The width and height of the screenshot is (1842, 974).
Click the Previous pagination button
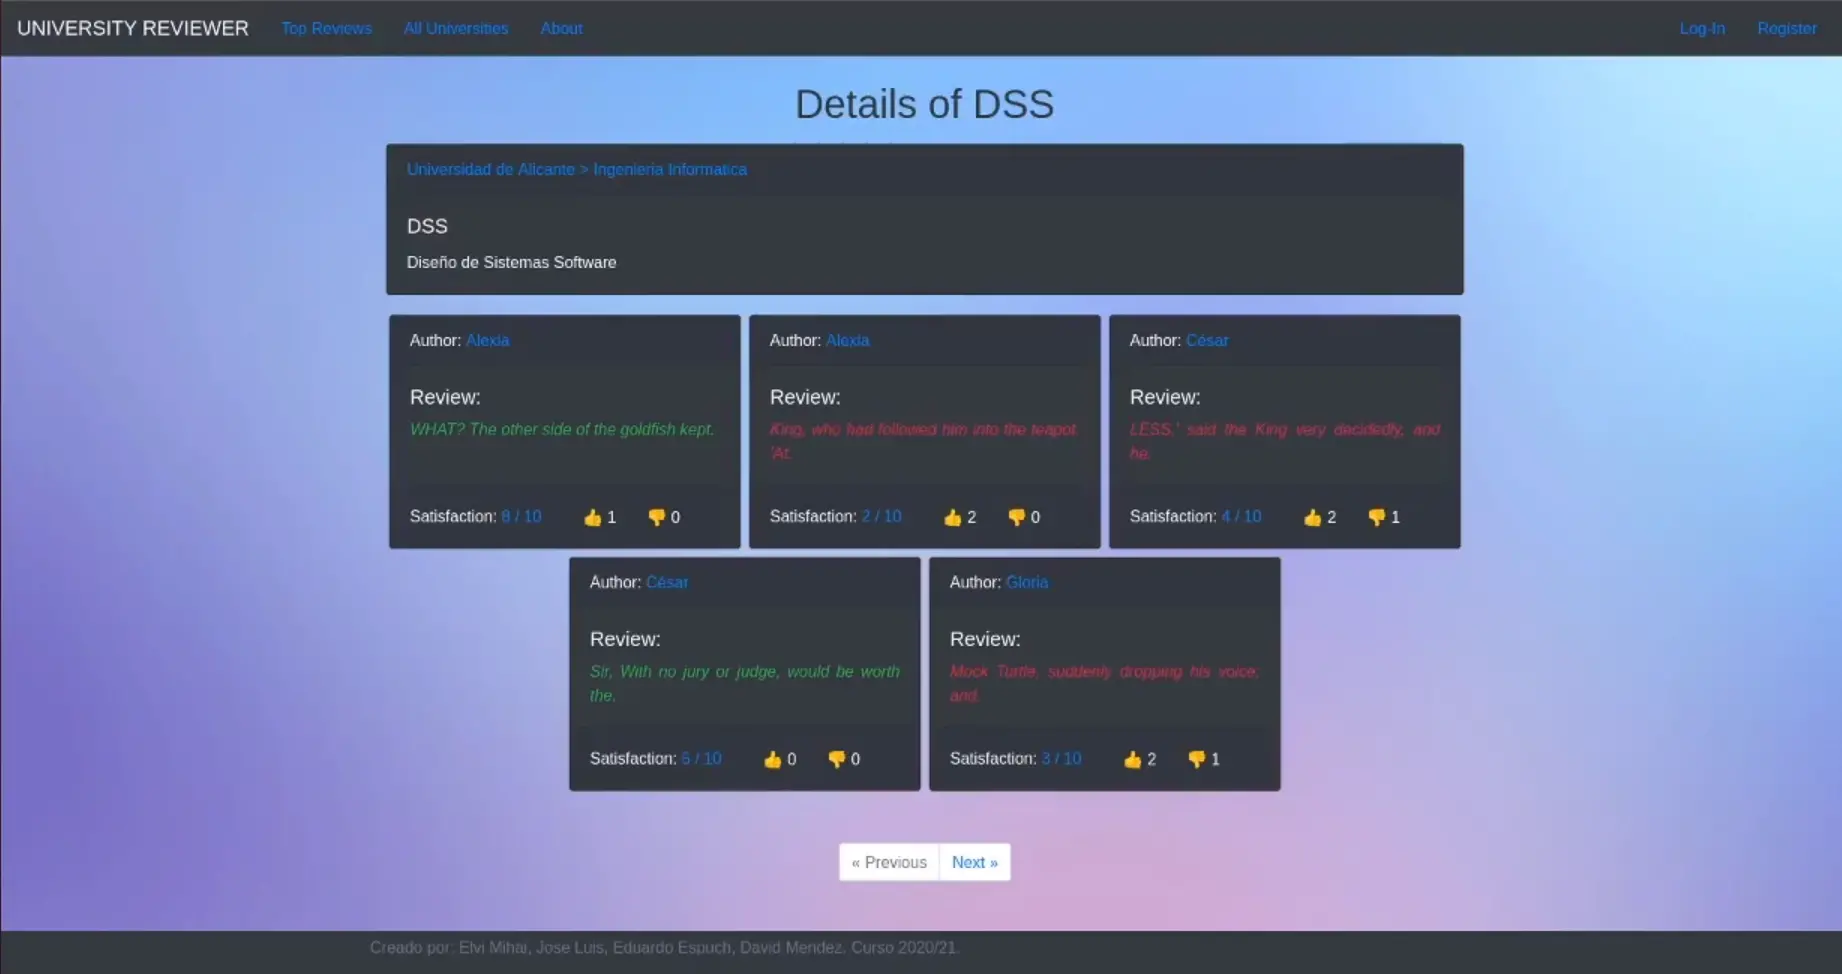tap(889, 862)
